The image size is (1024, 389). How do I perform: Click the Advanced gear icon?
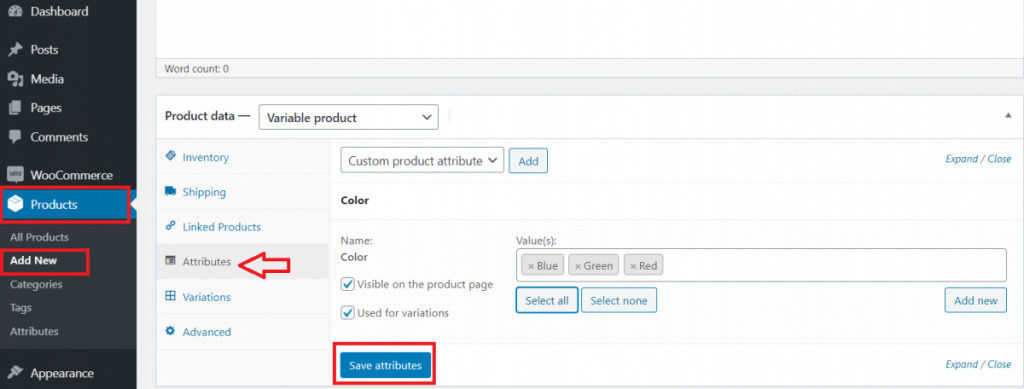pyautogui.click(x=170, y=331)
